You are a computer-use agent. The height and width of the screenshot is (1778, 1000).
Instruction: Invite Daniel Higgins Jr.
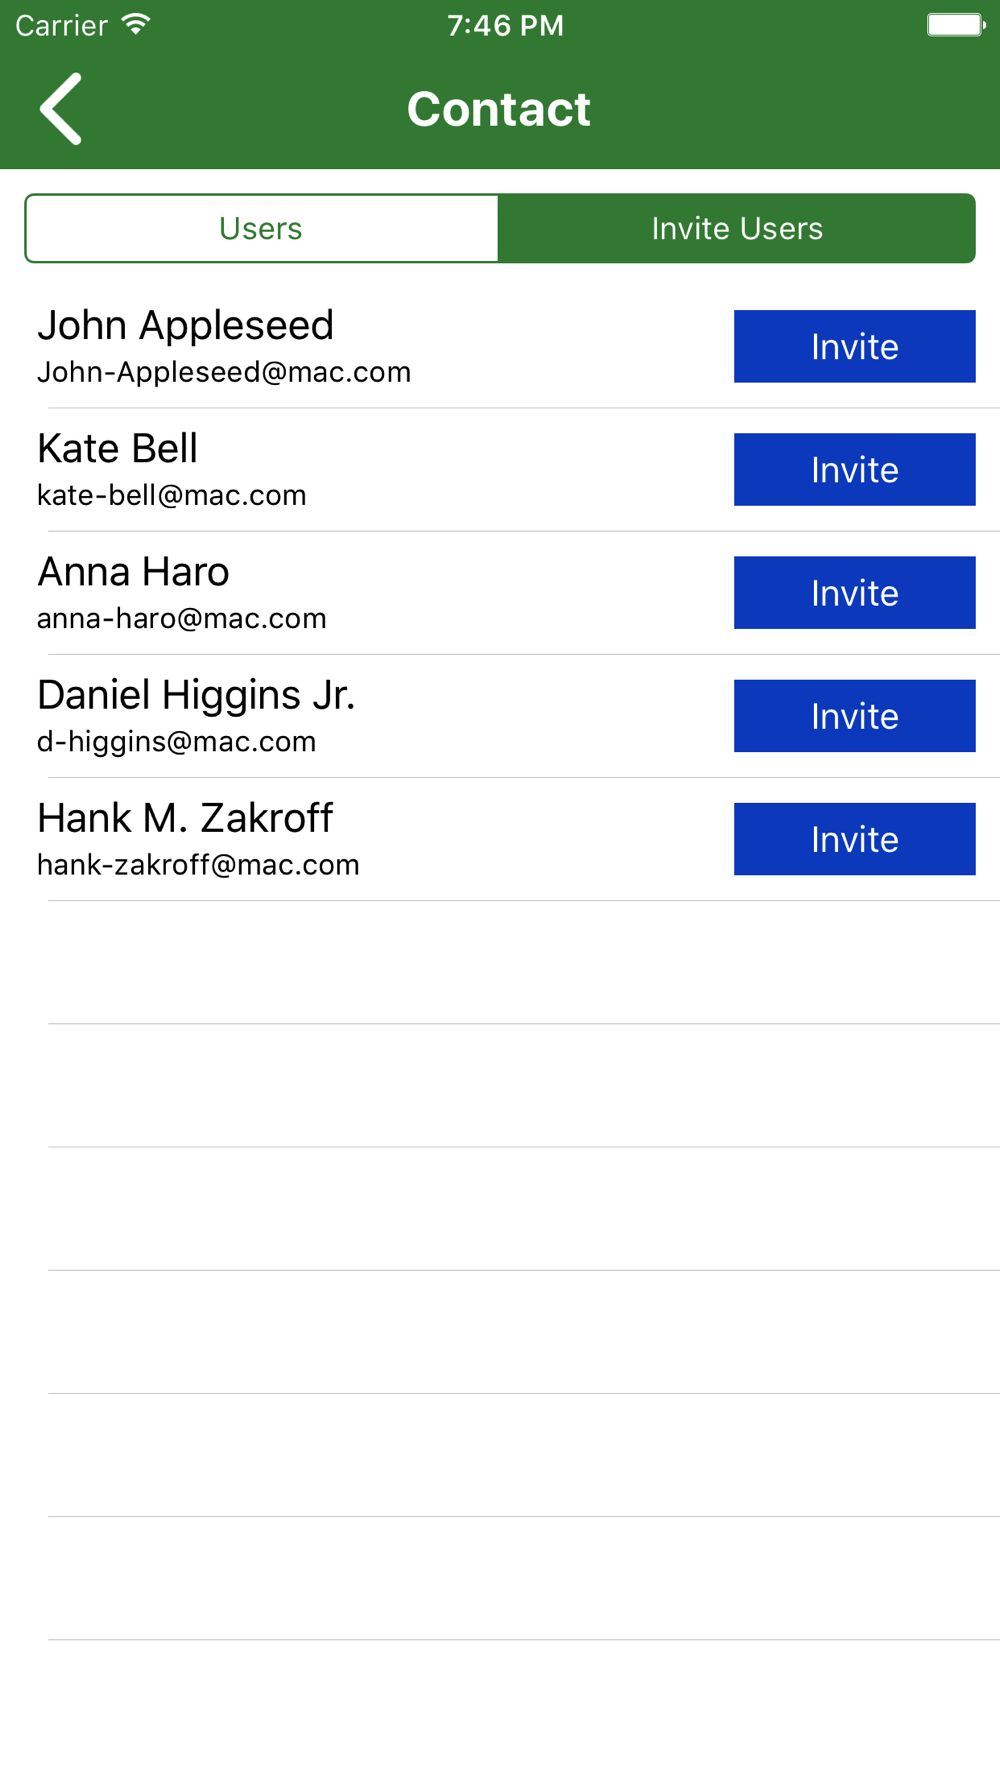coord(854,716)
